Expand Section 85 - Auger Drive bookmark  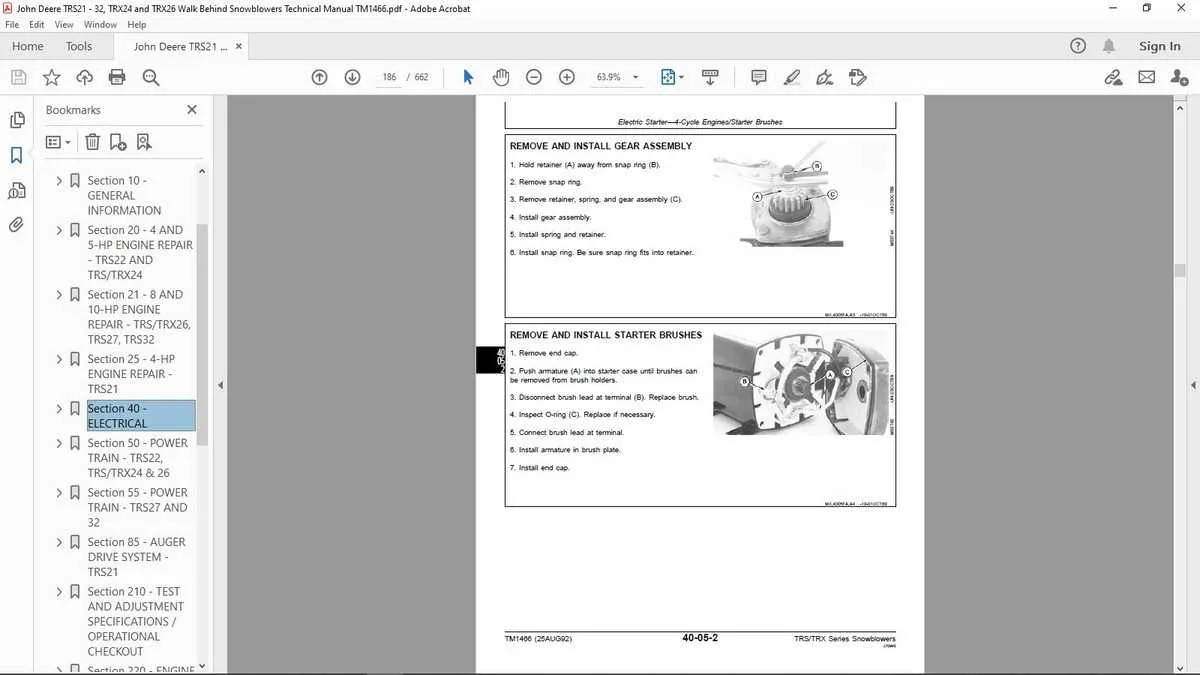(x=59, y=542)
